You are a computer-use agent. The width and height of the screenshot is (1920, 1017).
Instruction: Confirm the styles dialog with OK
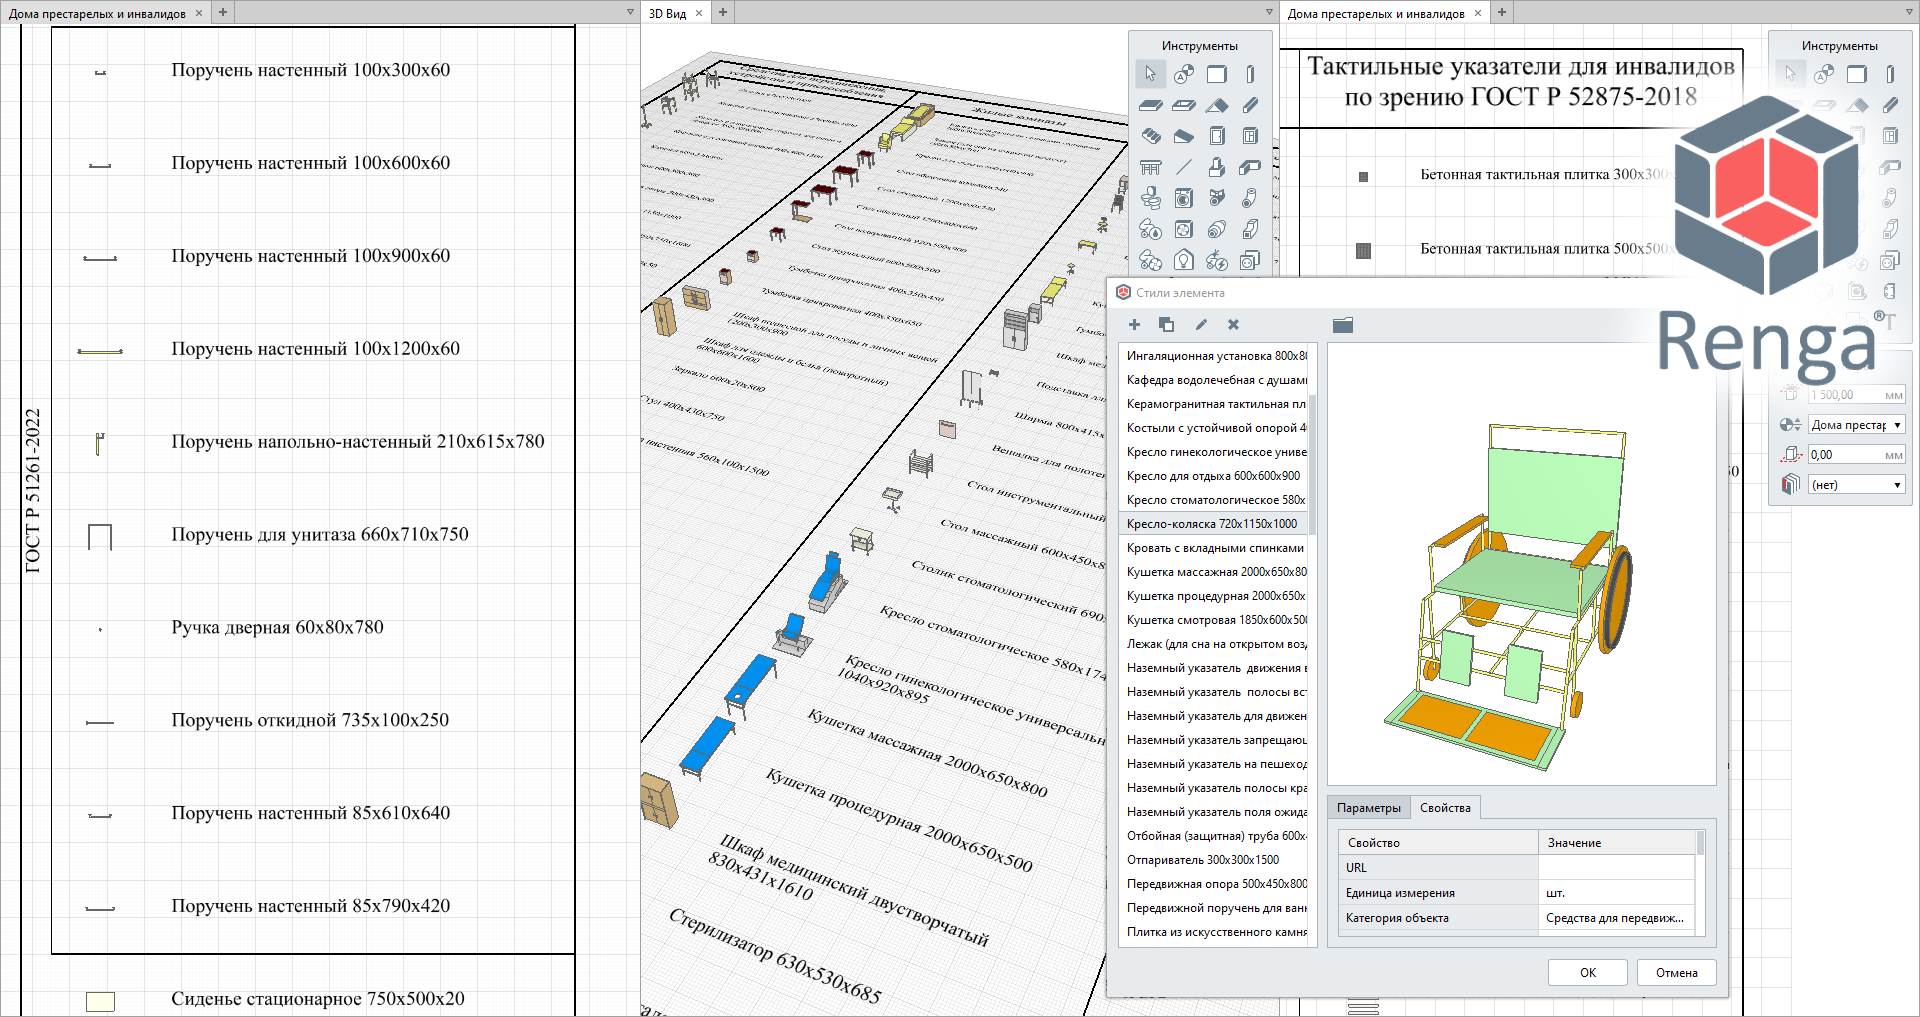pyautogui.click(x=1588, y=972)
